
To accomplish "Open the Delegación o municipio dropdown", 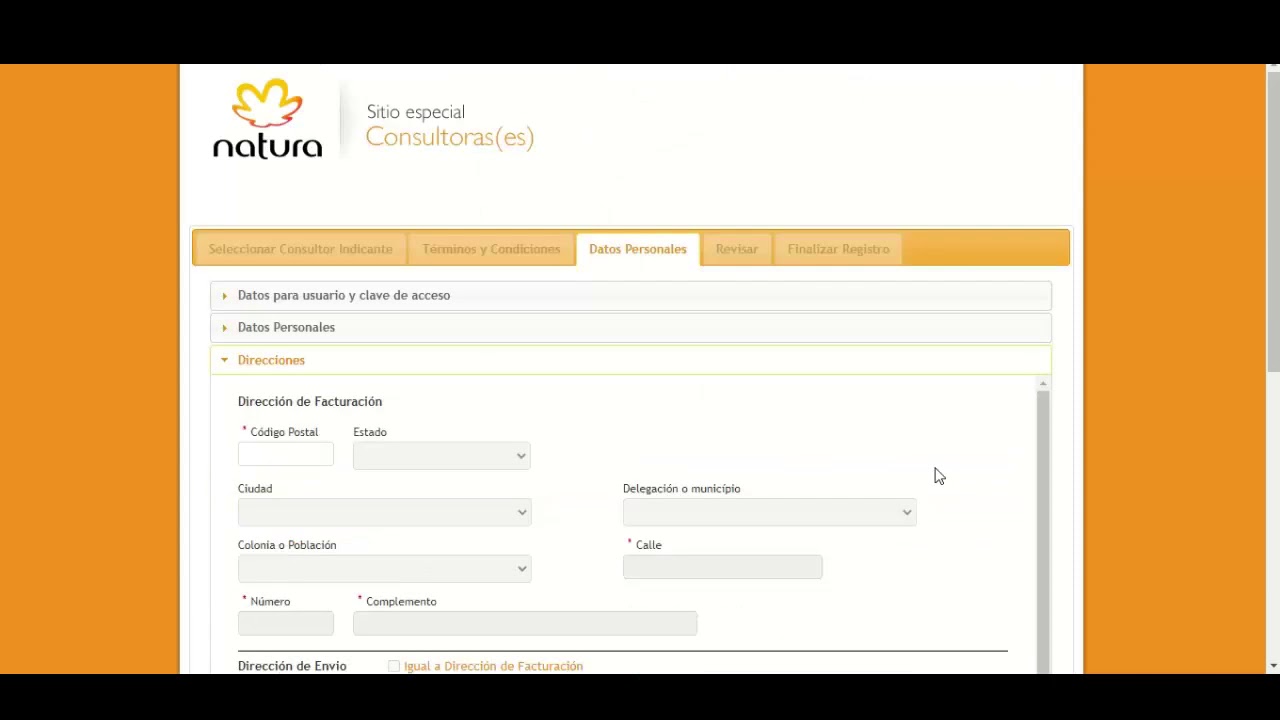I will [769, 512].
